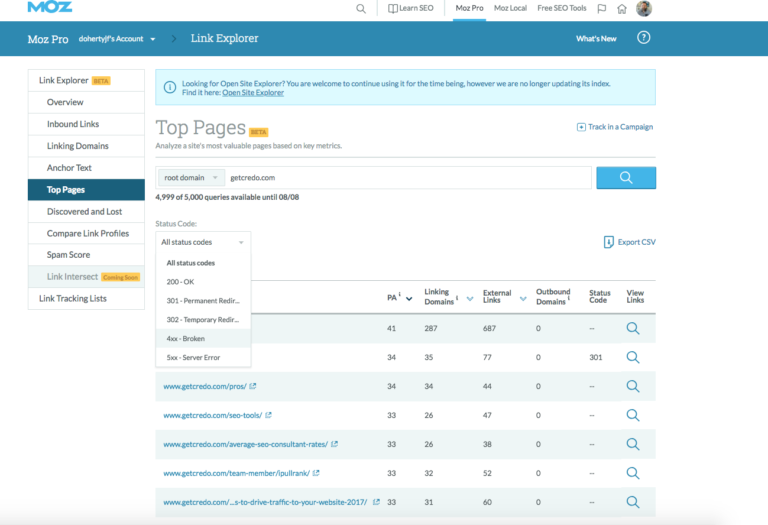The image size is (768, 525).
Task: Open Linking Domains in sidebar
Action: tap(86, 146)
